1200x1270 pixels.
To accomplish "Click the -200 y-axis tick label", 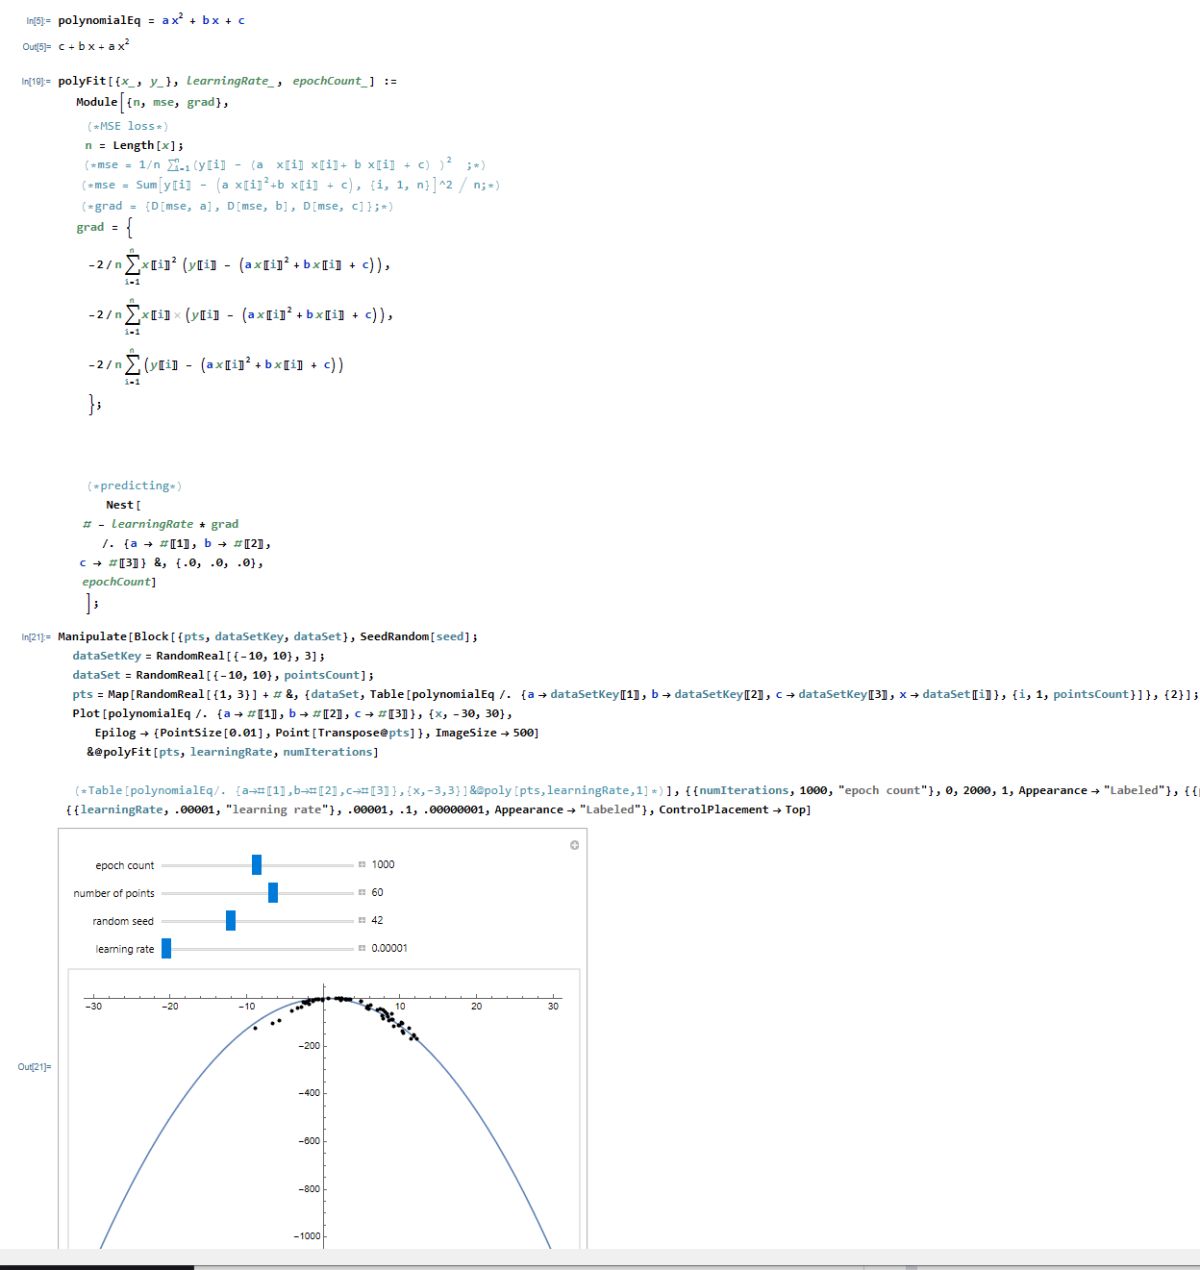I will pyautogui.click(x=309, y=1046).
